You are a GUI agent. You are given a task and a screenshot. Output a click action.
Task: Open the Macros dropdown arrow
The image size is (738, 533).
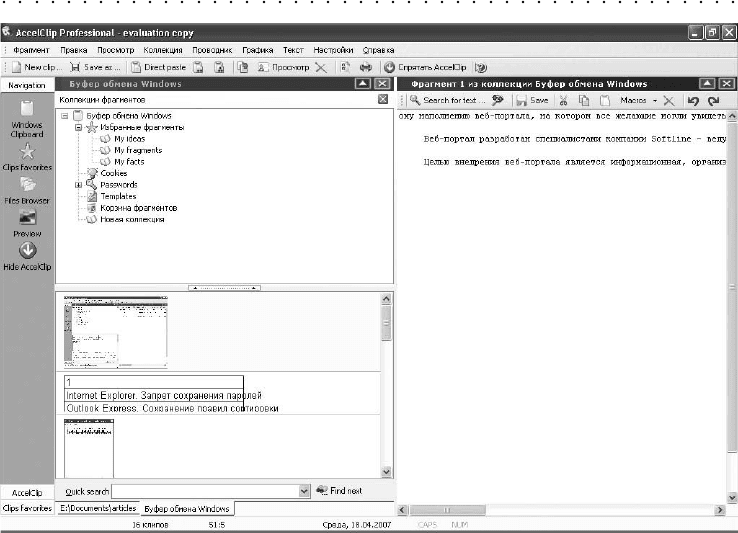click(x=655, y=101)
